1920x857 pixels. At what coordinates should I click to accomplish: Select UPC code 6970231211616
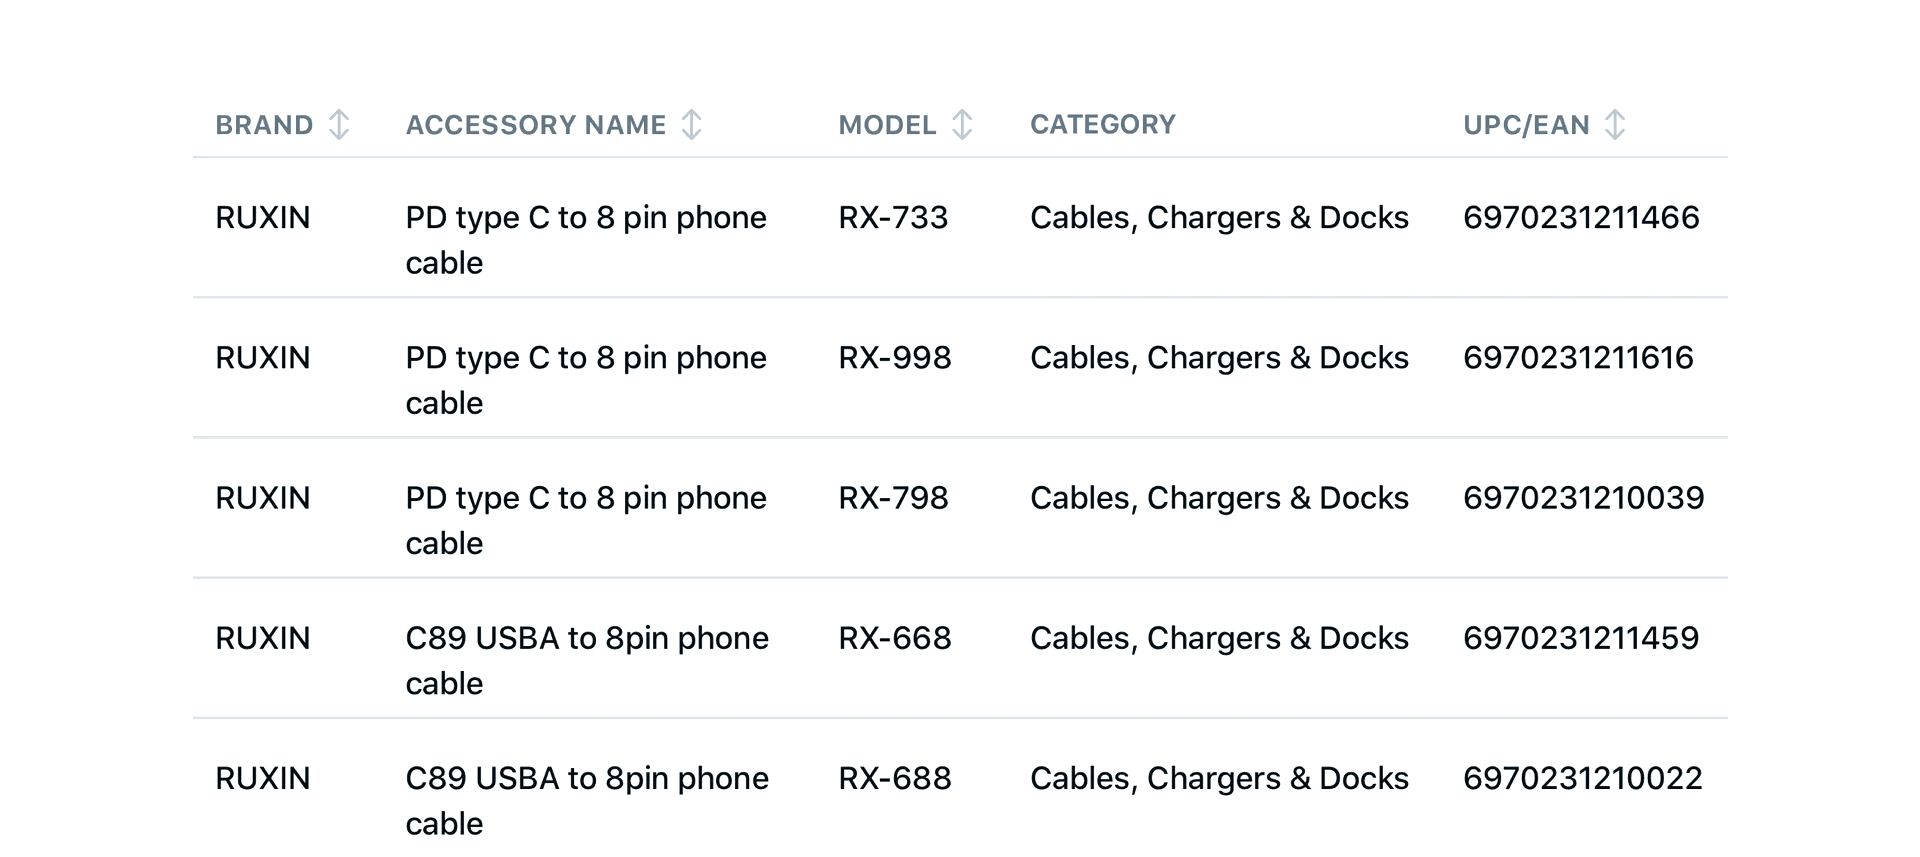click(1578, 358)
